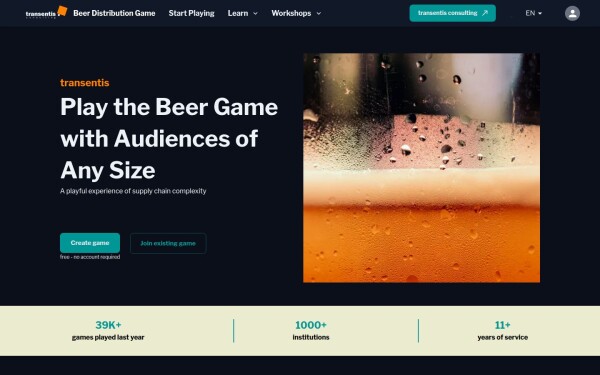This screenshot has width=600, height=375.
Task: Expand the Workshops dropdown chevron
Action: (x=318, y=13)
